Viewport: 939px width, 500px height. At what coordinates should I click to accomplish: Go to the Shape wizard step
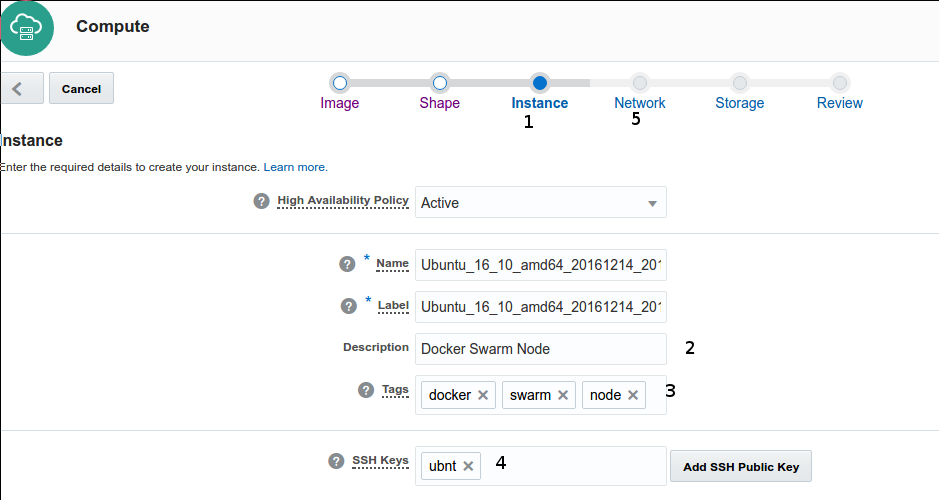[x=439, y=83]
